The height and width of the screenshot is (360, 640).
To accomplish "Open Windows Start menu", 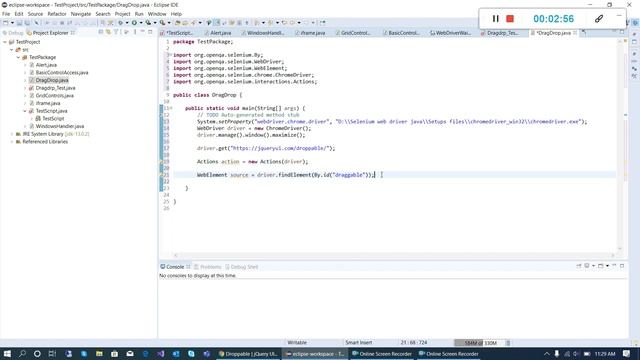I will 7,353.
